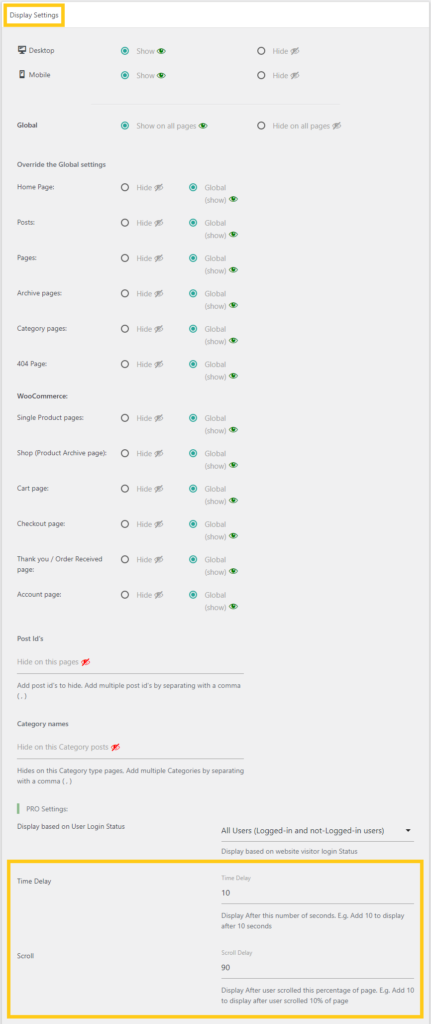Click green eye icon beside Desktop Show

tap(161, 51)
